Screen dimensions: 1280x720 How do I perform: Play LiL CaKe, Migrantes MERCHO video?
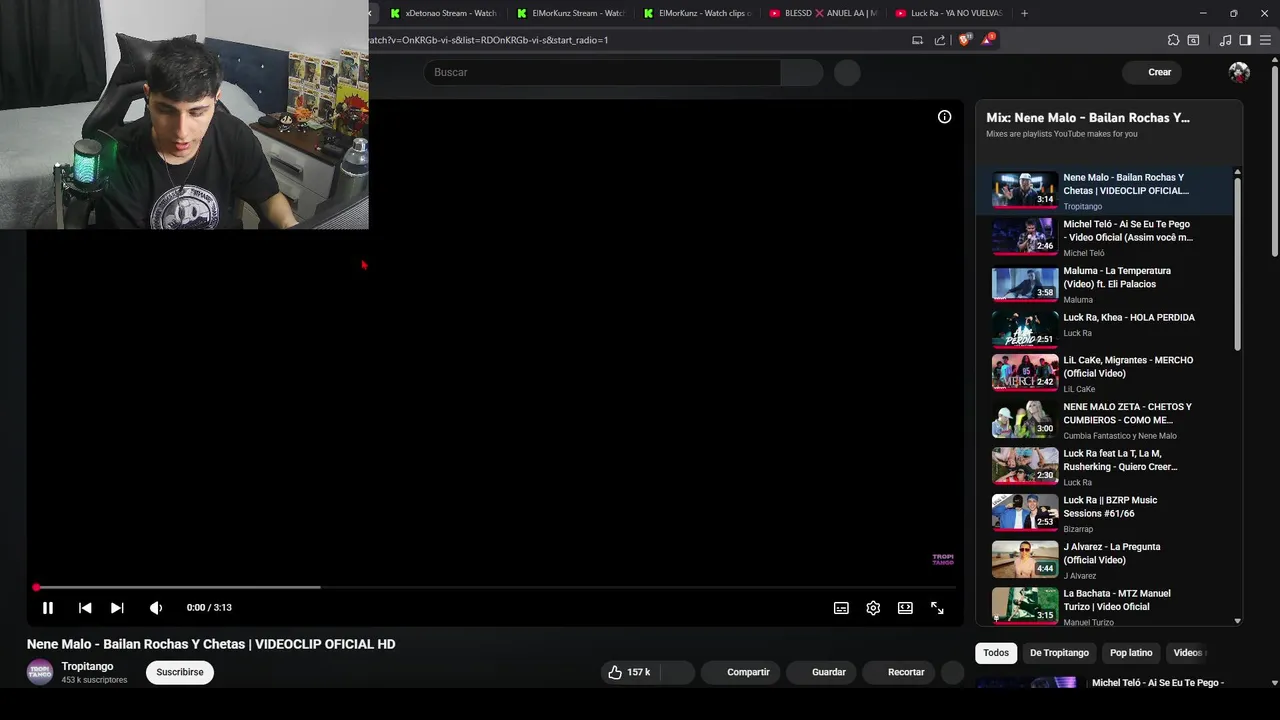click(1104, 373)
